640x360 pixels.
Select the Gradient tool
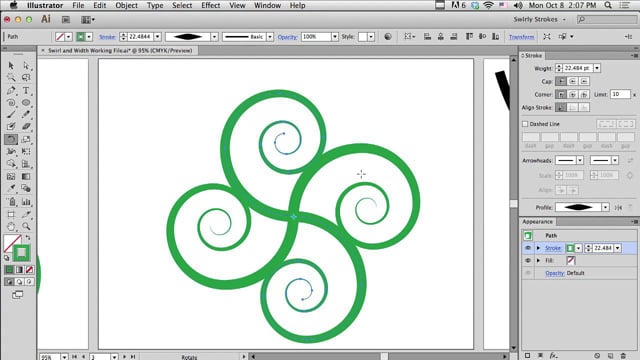click(x=26, y=176)
